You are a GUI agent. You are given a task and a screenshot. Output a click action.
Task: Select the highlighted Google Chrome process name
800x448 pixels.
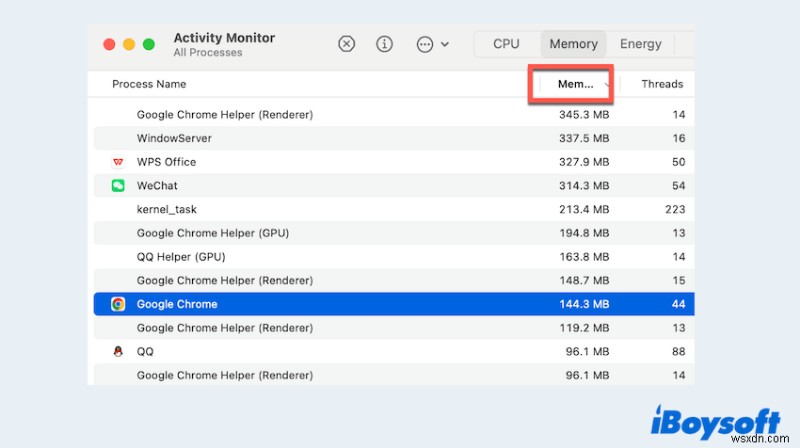(x=177, y=304)
